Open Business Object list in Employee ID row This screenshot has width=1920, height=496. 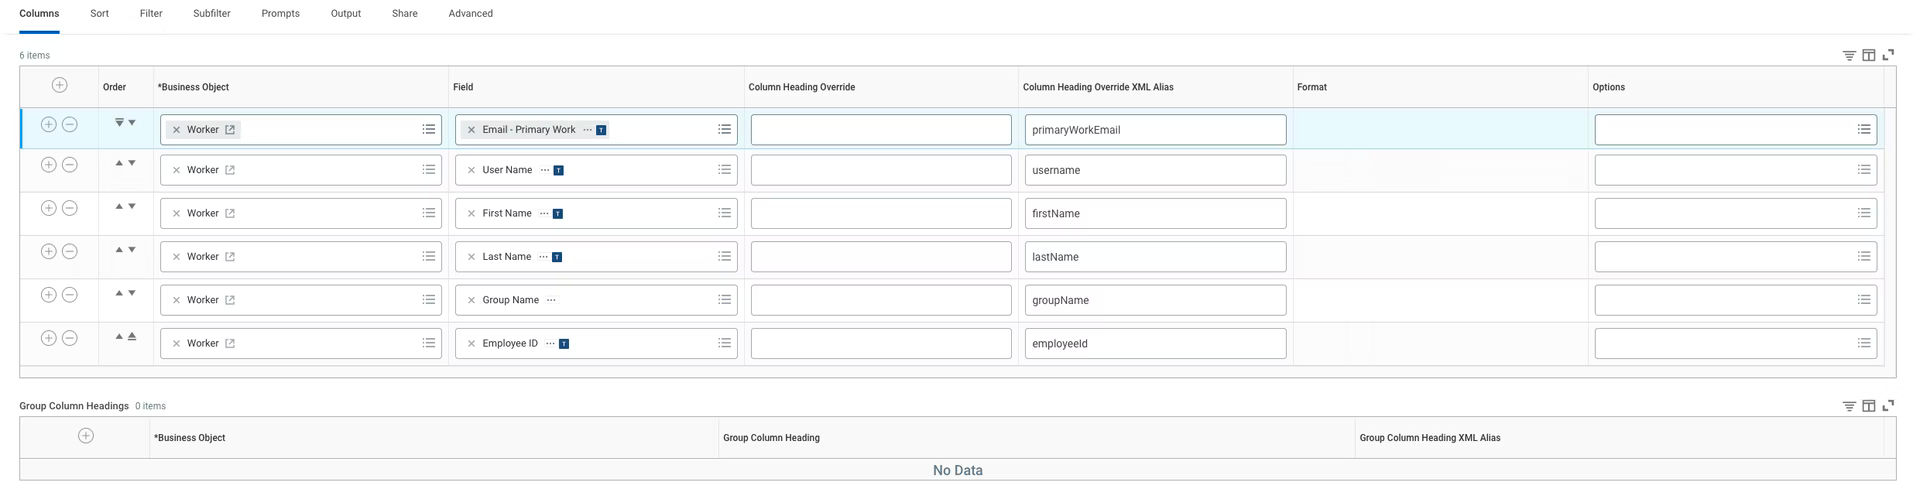[429, 343]
